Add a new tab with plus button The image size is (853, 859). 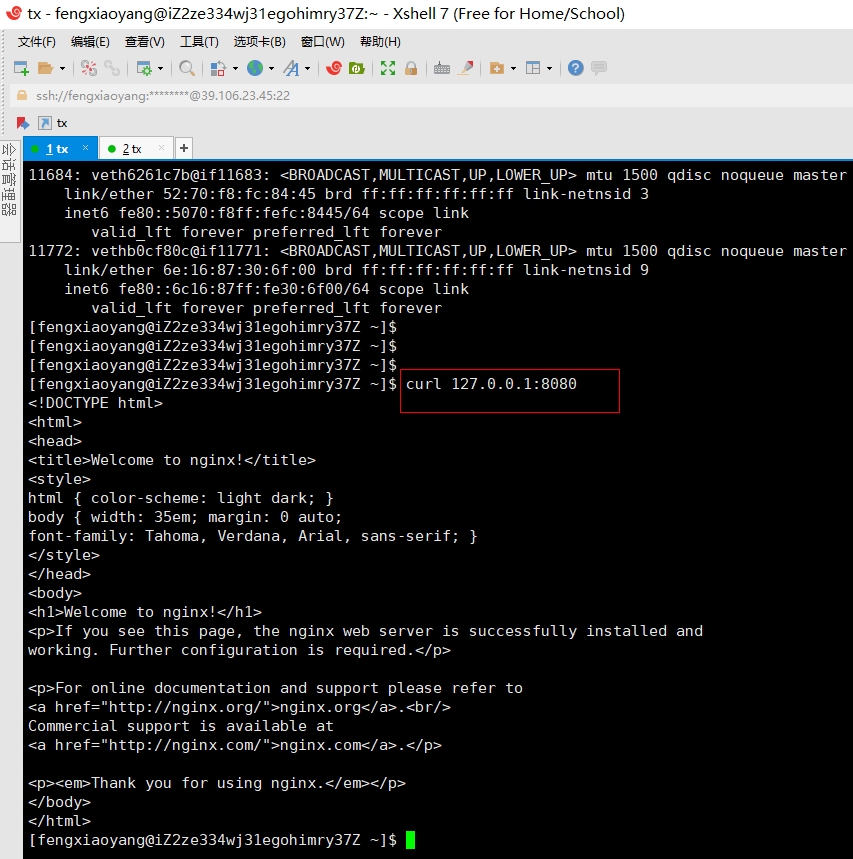click(184, 148)
